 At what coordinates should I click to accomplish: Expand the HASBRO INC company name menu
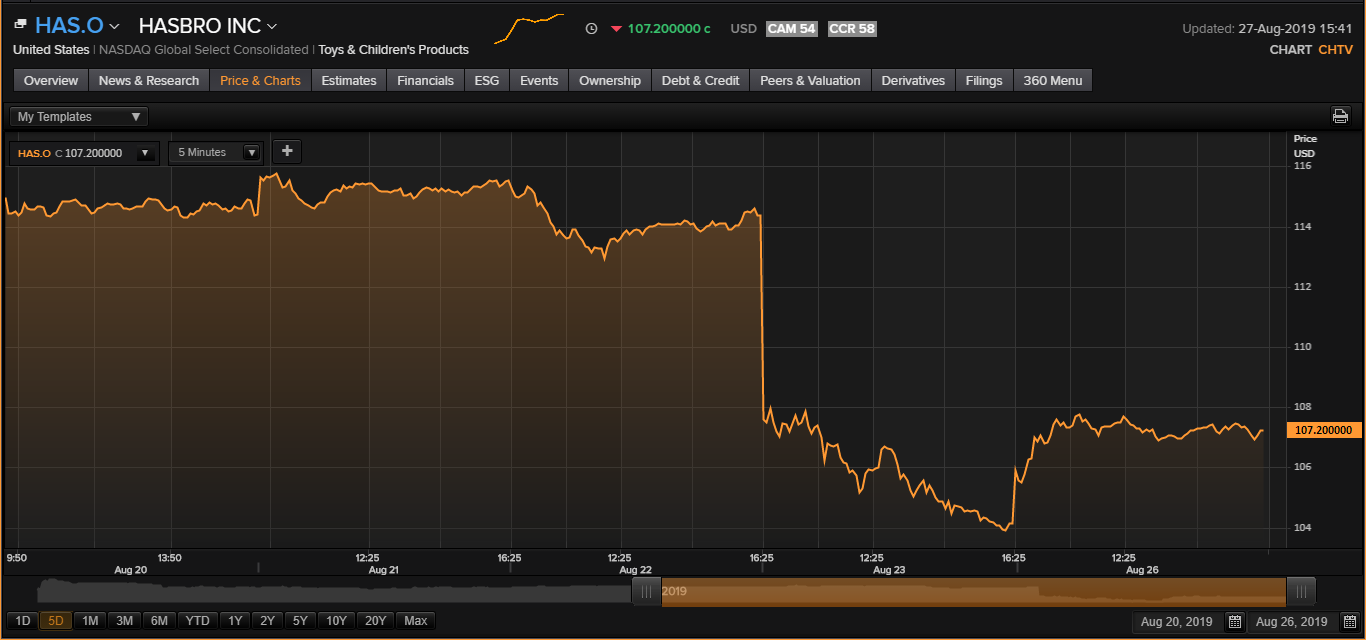(272, 26)
